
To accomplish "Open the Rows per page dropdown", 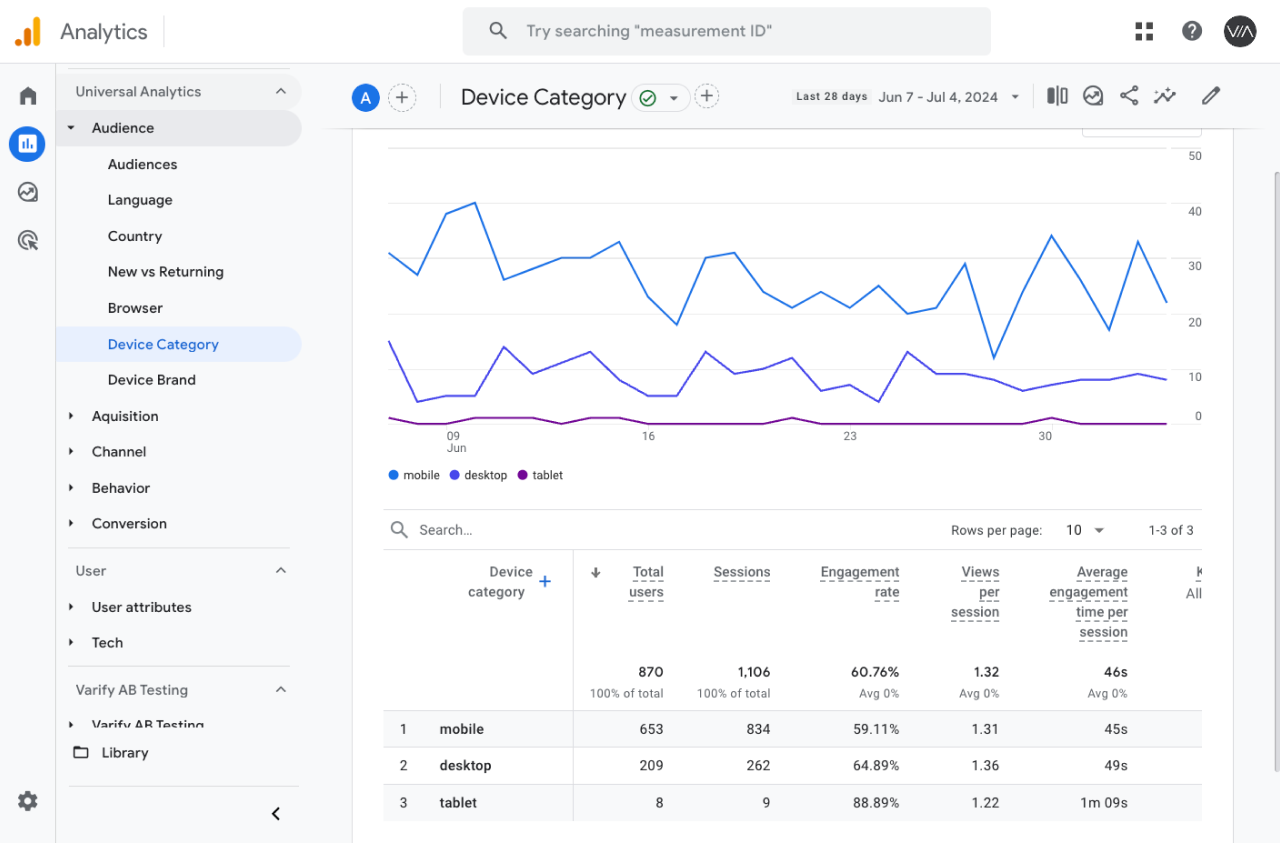I will pos(1085,530).
